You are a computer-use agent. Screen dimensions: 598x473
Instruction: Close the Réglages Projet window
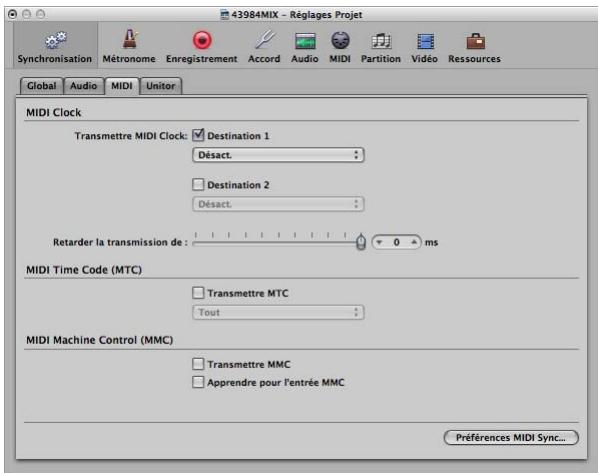click(13, 14)
